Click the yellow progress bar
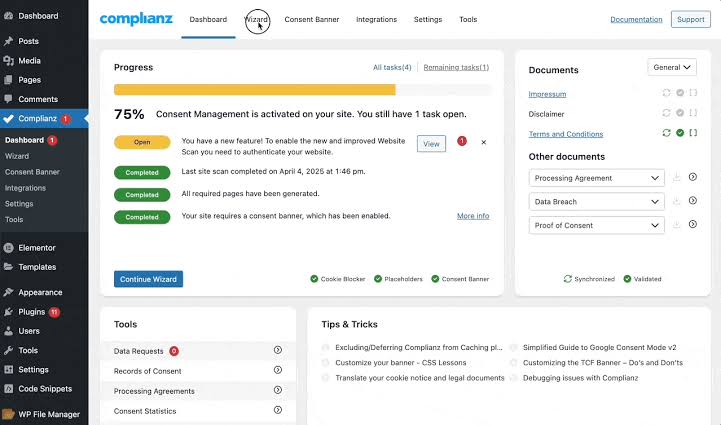Screen dimensions: 721x425 255,90
